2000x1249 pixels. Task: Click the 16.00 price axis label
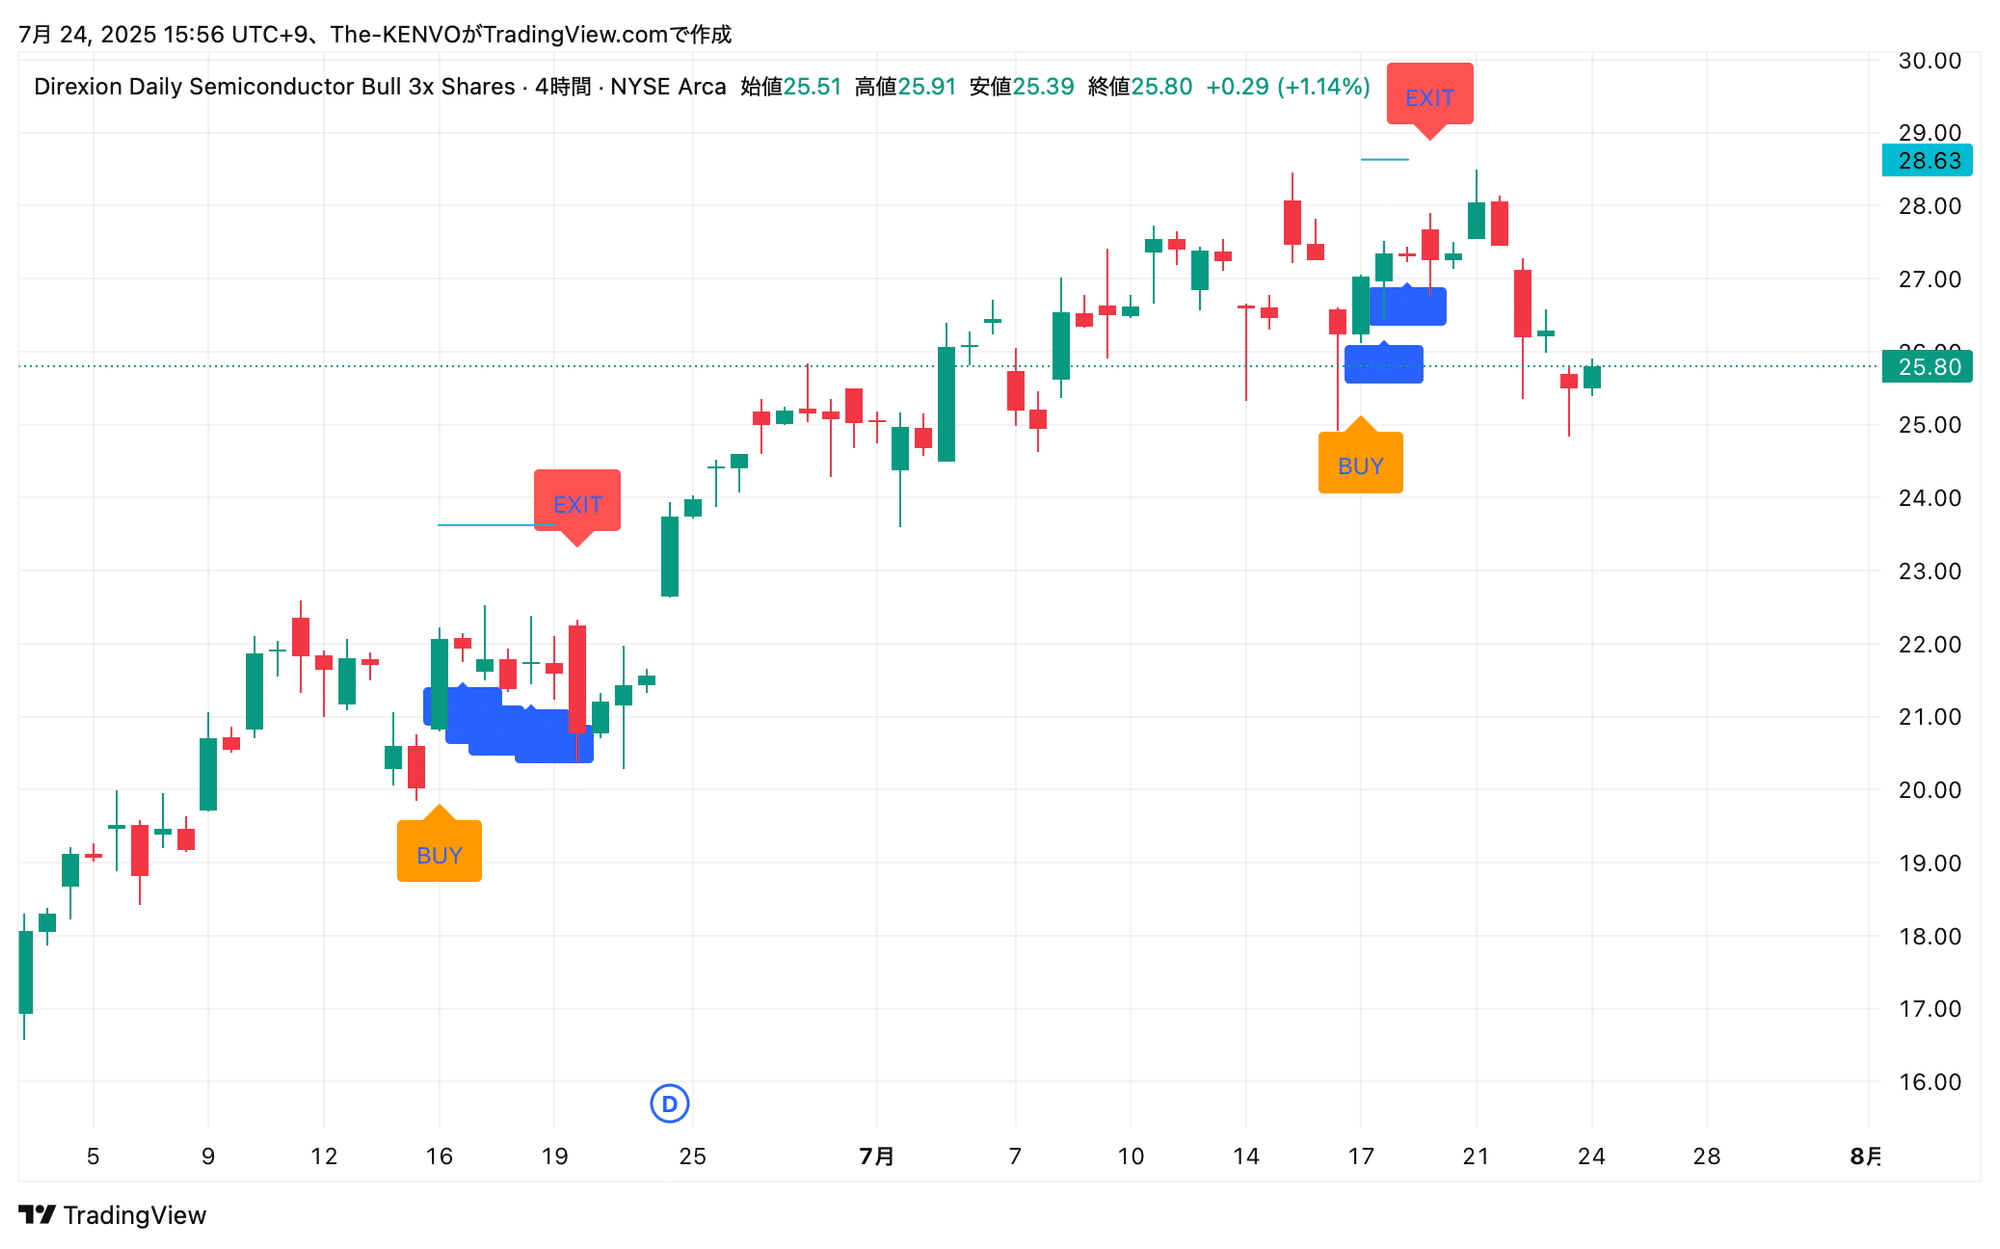click(x=1929, y=1082)
